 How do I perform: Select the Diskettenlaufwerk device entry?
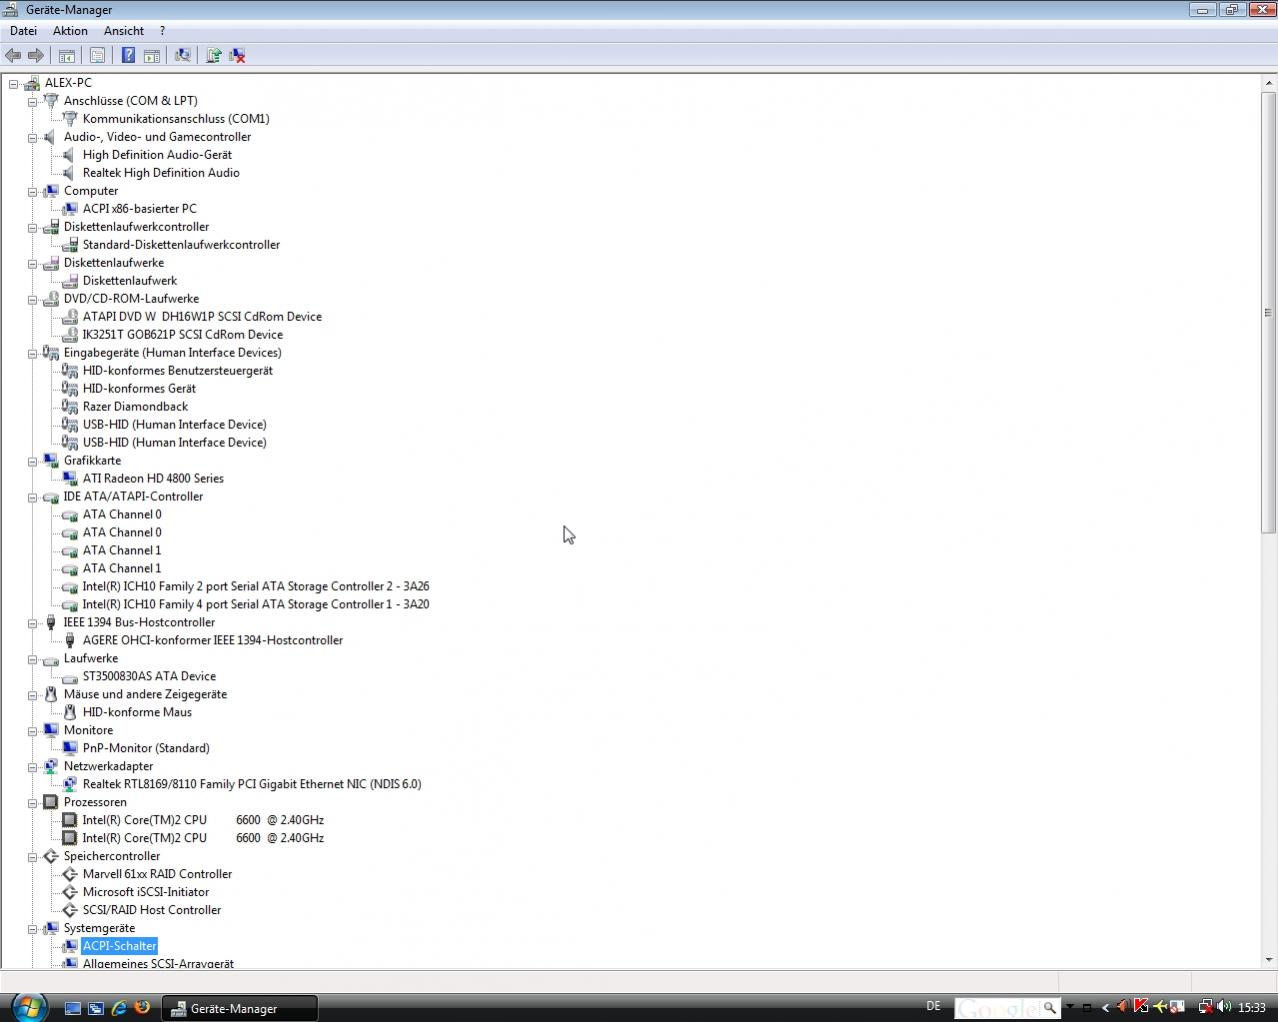point(130,281)
